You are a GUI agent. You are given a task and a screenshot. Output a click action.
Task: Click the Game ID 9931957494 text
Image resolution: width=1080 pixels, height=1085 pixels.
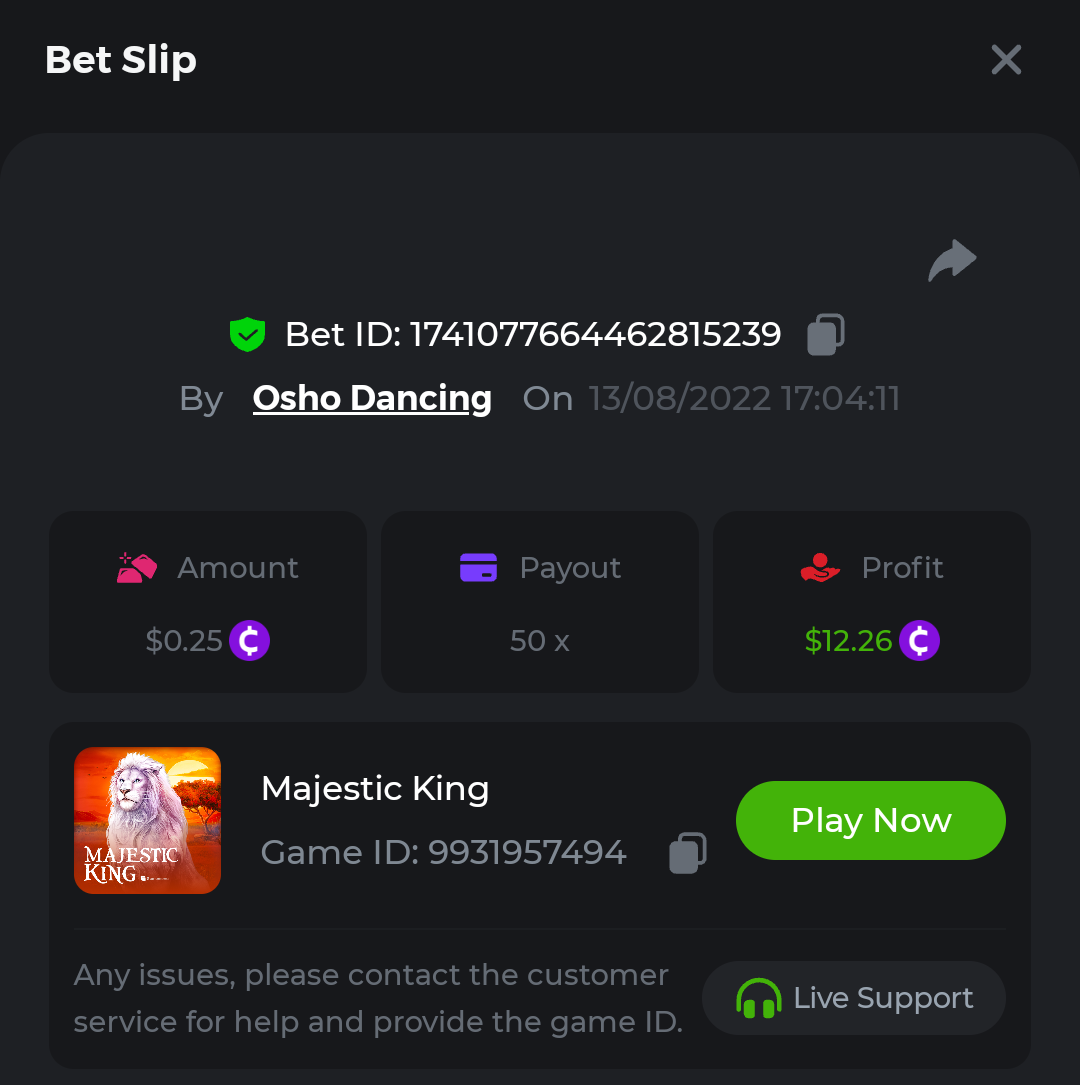click(443, 853)
